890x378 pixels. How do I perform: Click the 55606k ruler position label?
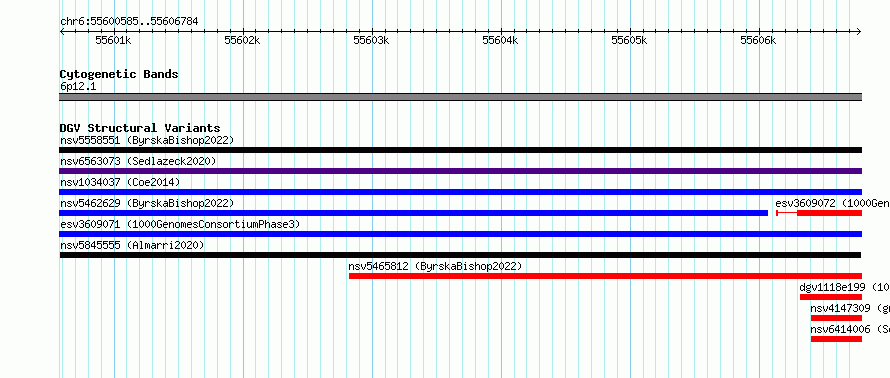point(759,40)
